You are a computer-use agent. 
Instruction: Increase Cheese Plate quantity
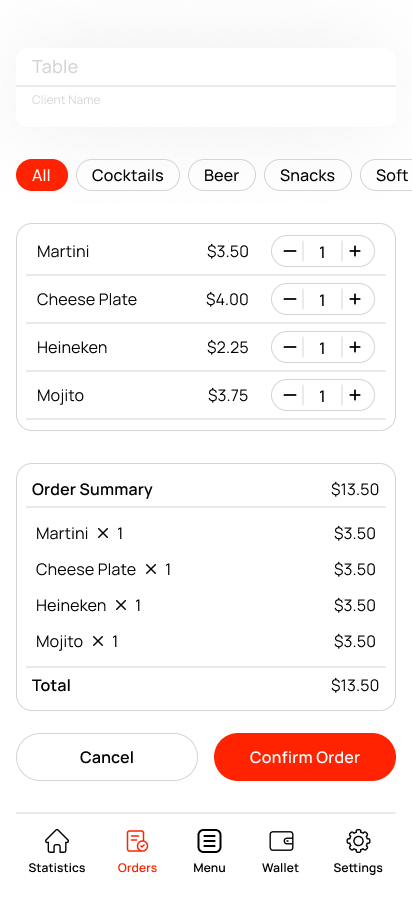[355, 299]
